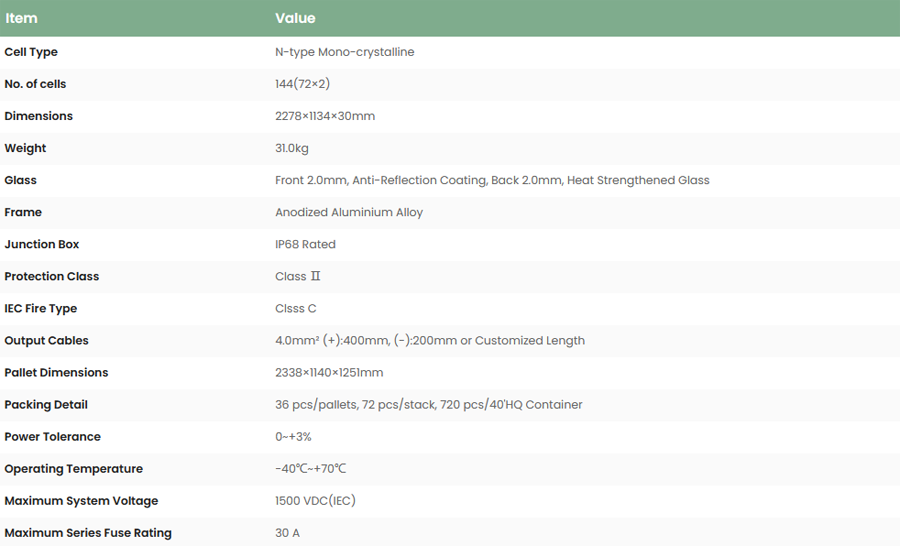This screenshot has width=900, height=546.
Task: Select the Weight row label
Action: pyautogui.click(x=25, y=148)
